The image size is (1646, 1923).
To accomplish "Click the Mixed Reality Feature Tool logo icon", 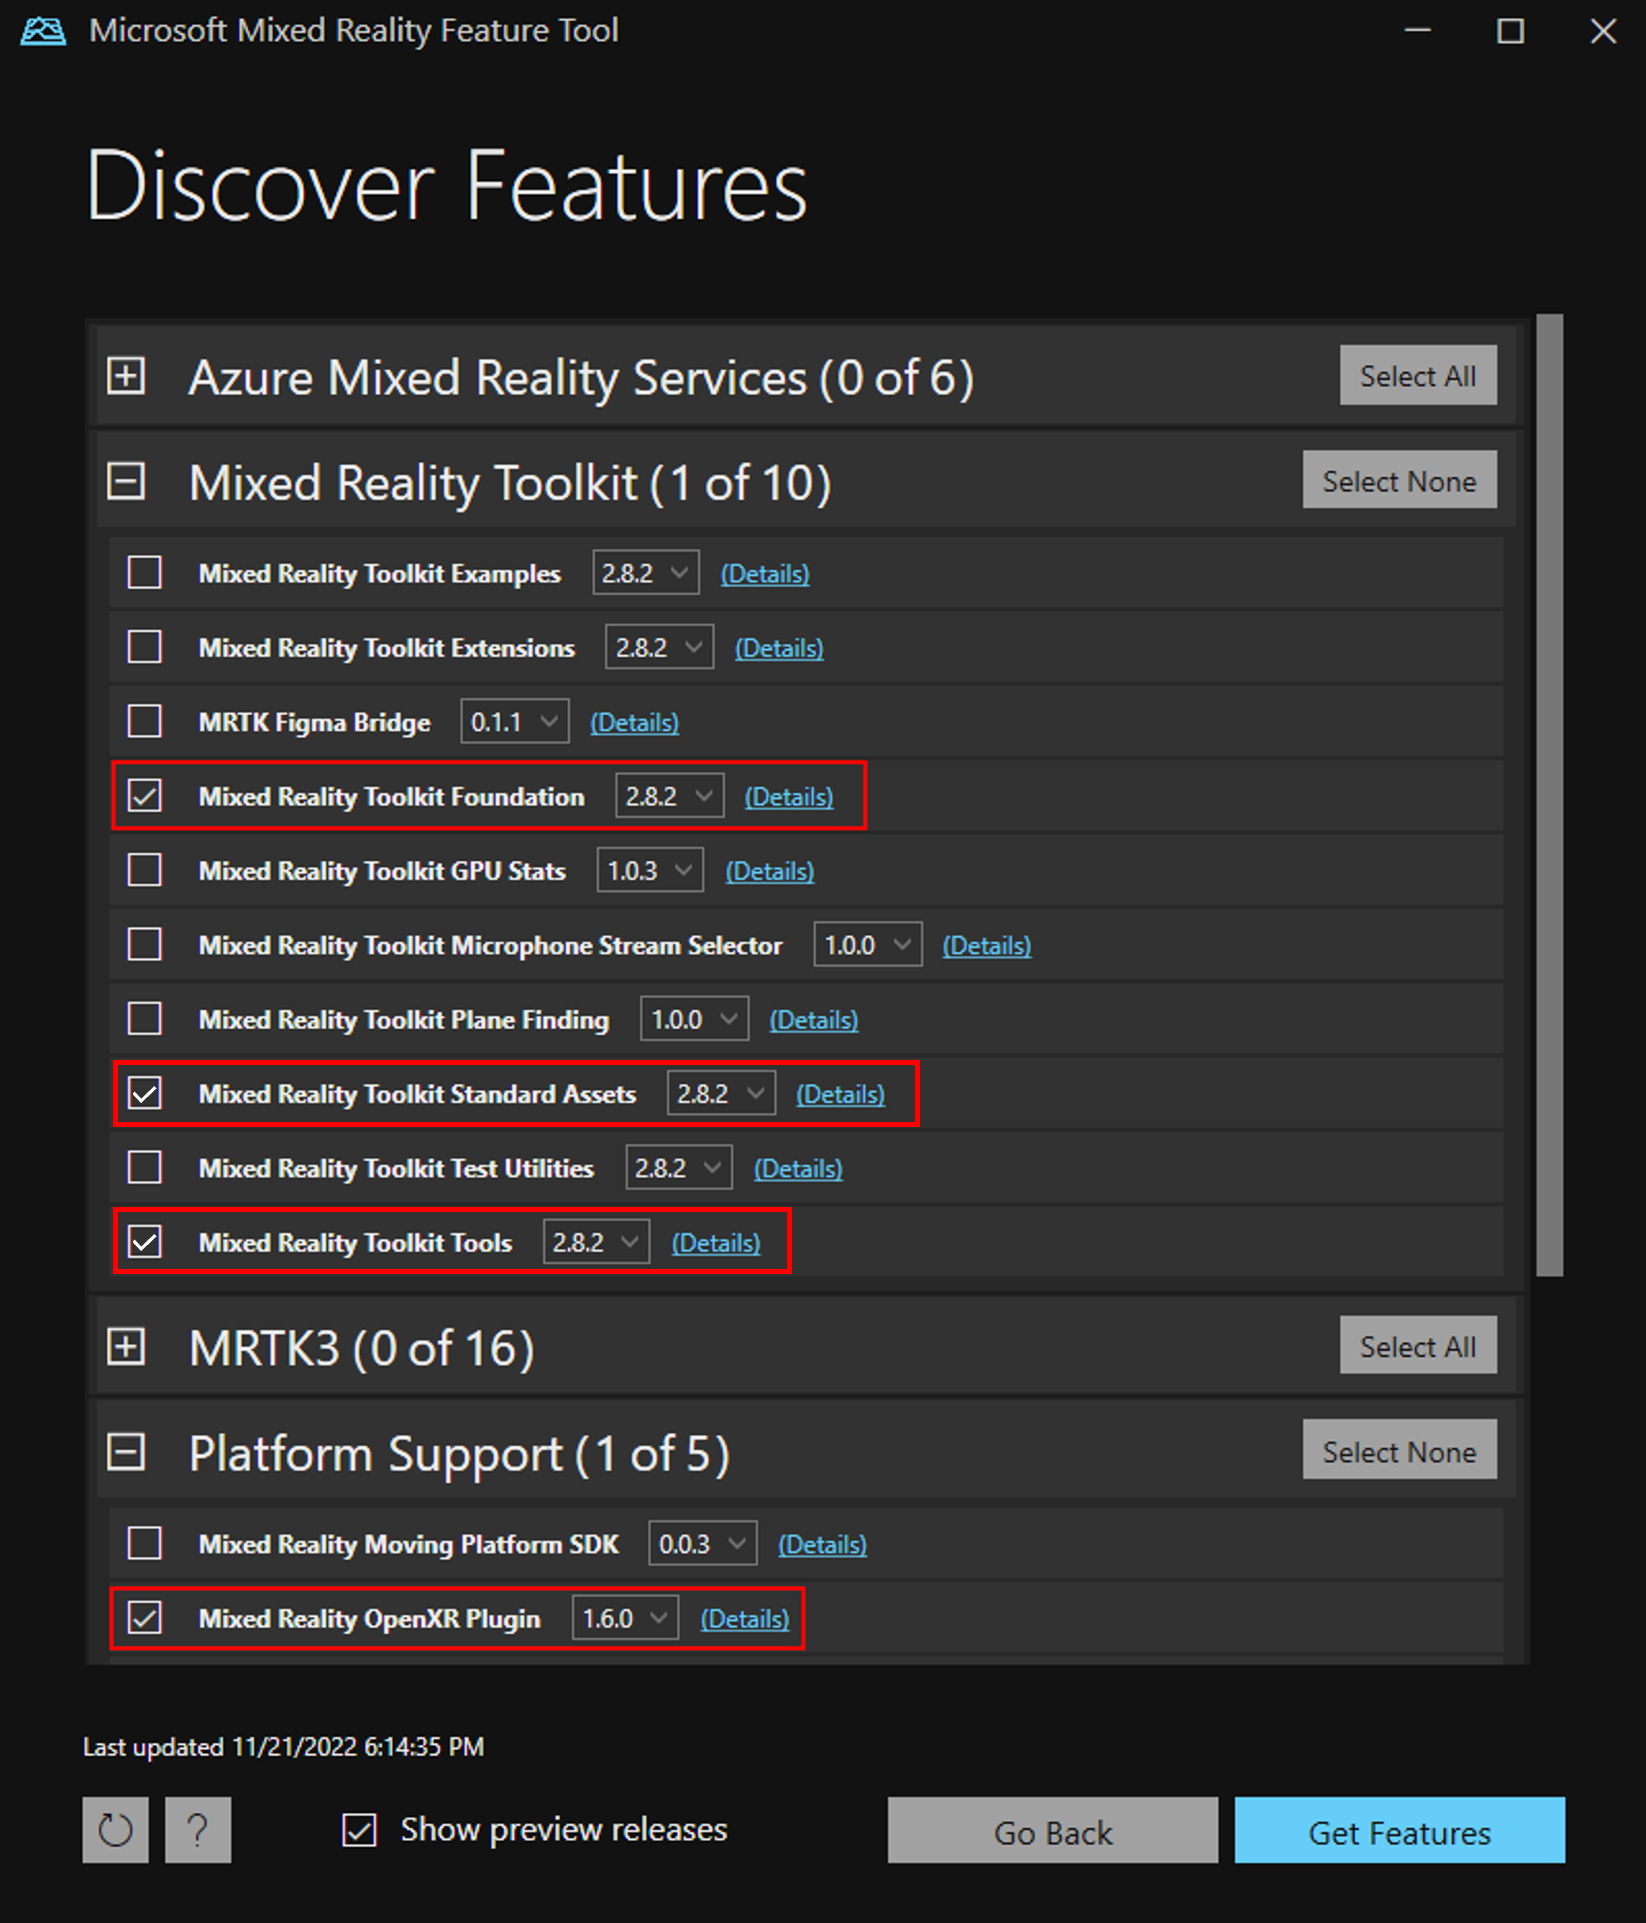I will pos(42,30).
